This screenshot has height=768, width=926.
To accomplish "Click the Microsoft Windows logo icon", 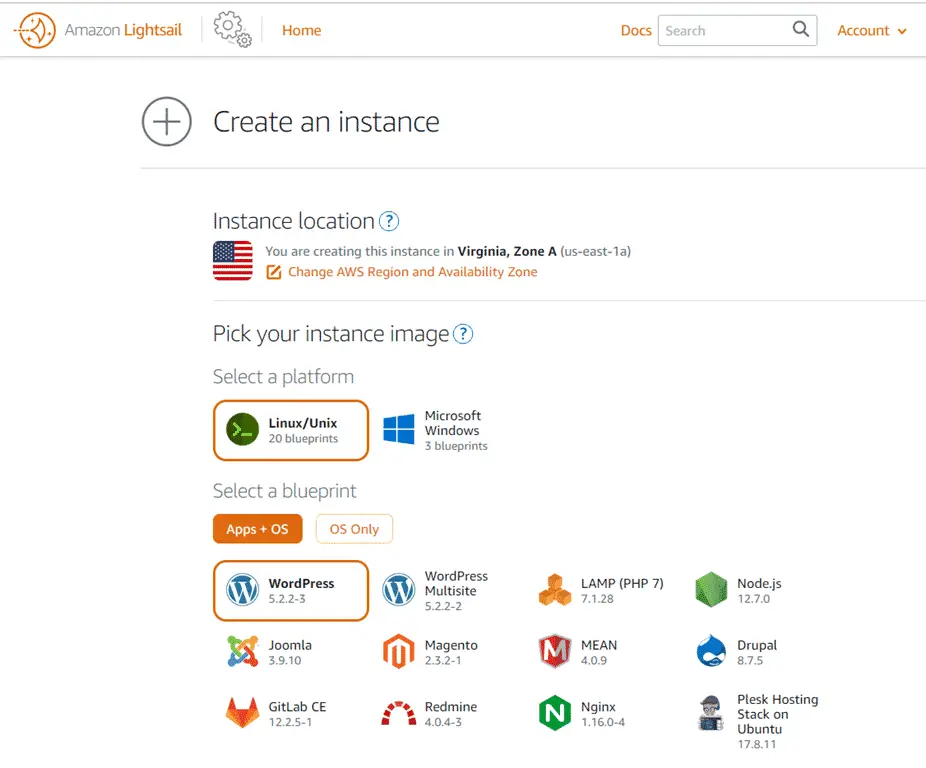I will tap(399, 429).
